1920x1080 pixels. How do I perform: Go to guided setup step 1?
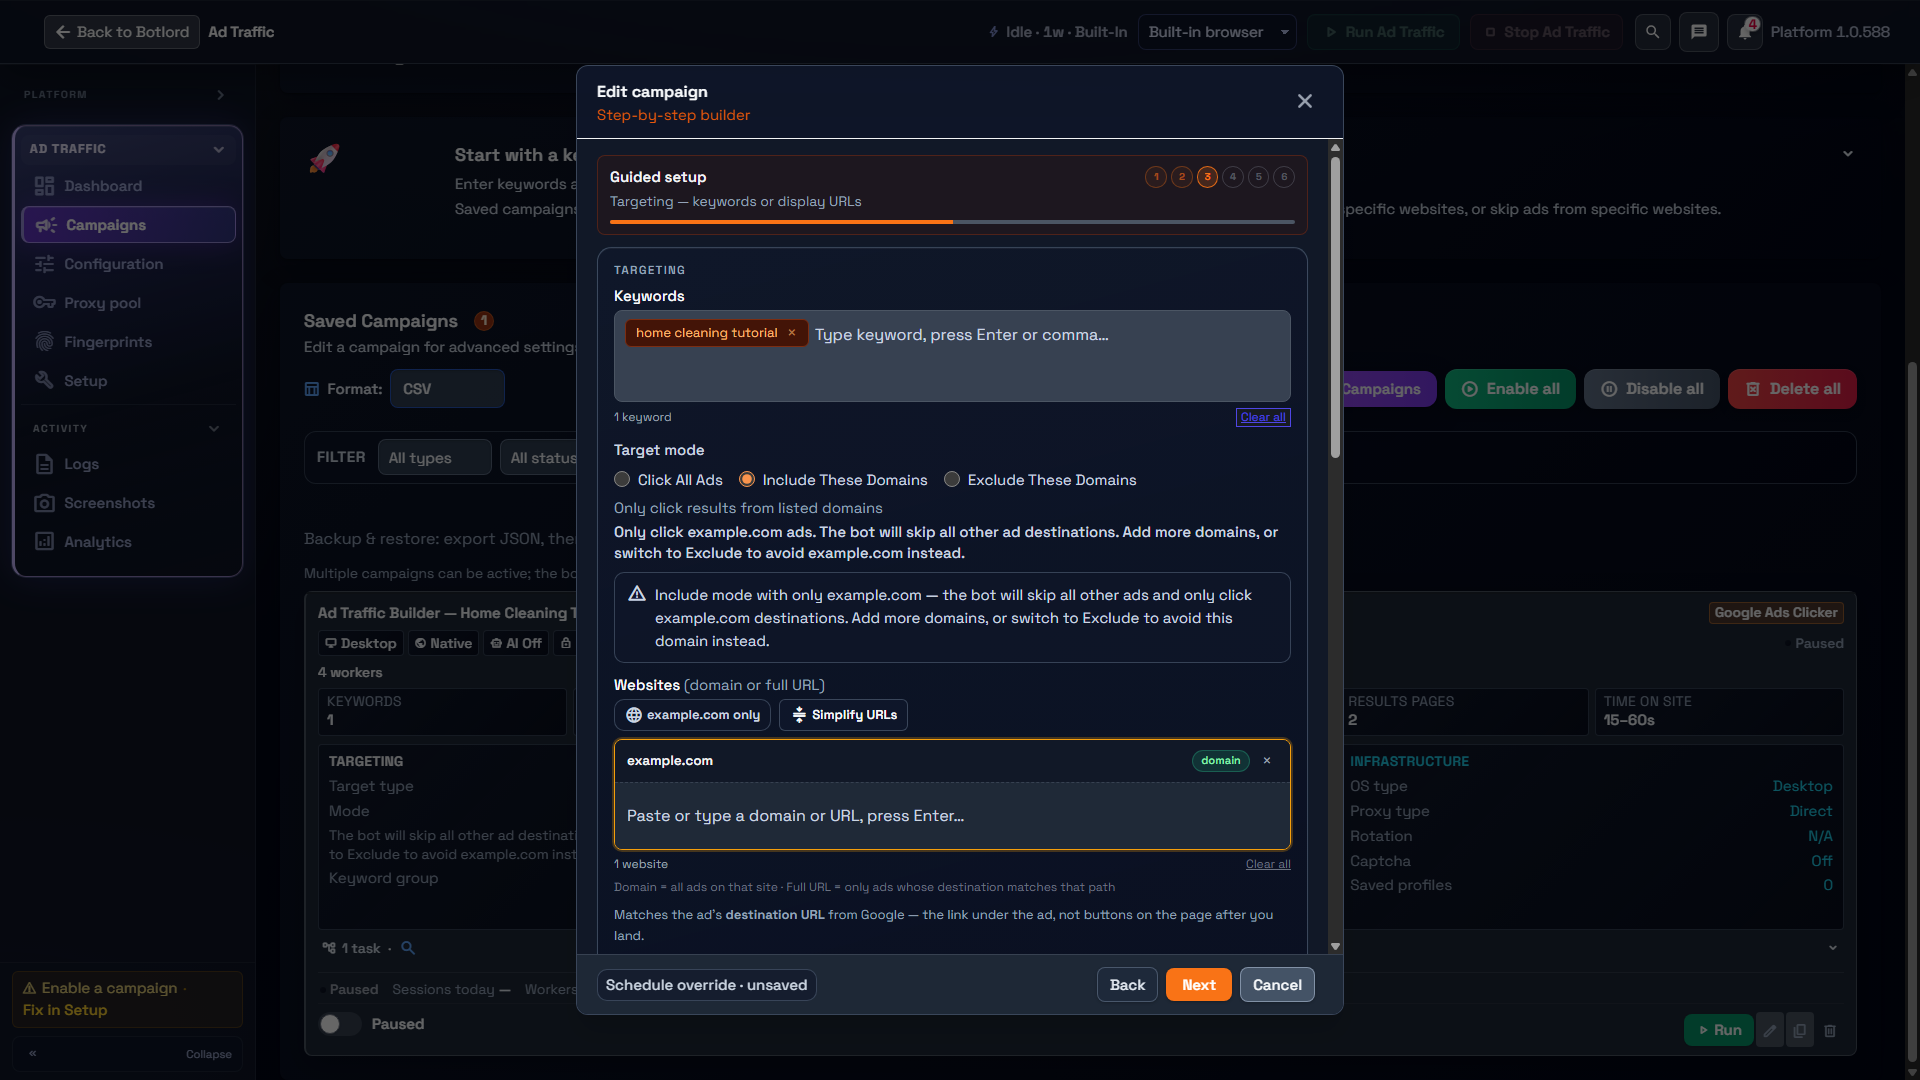point(1156,177)
